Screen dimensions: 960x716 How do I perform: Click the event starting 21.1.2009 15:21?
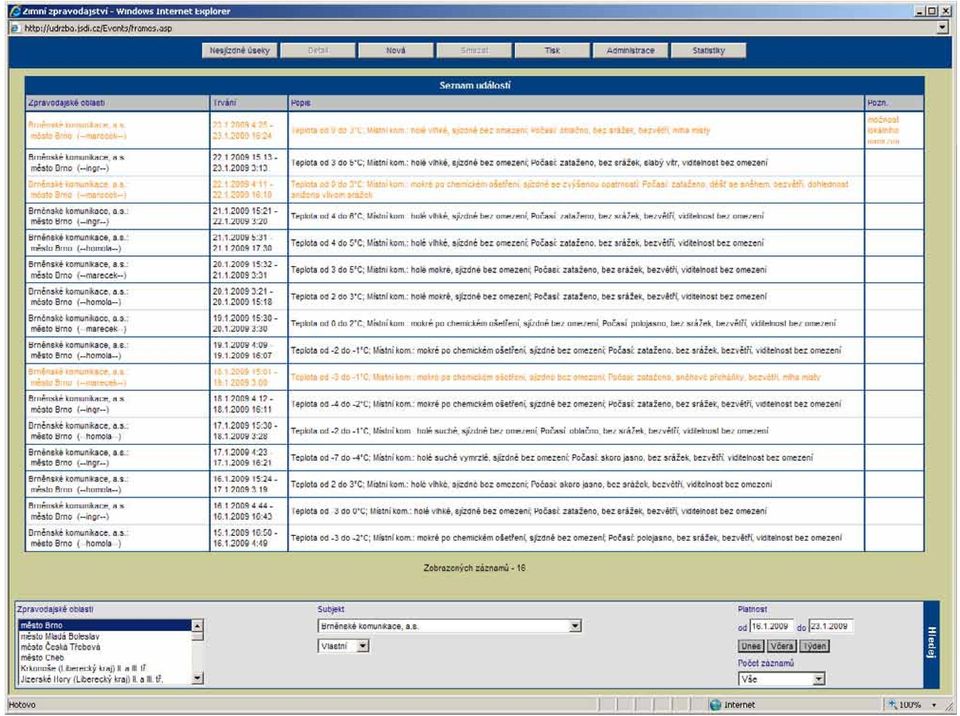click(x=474, y=216)
